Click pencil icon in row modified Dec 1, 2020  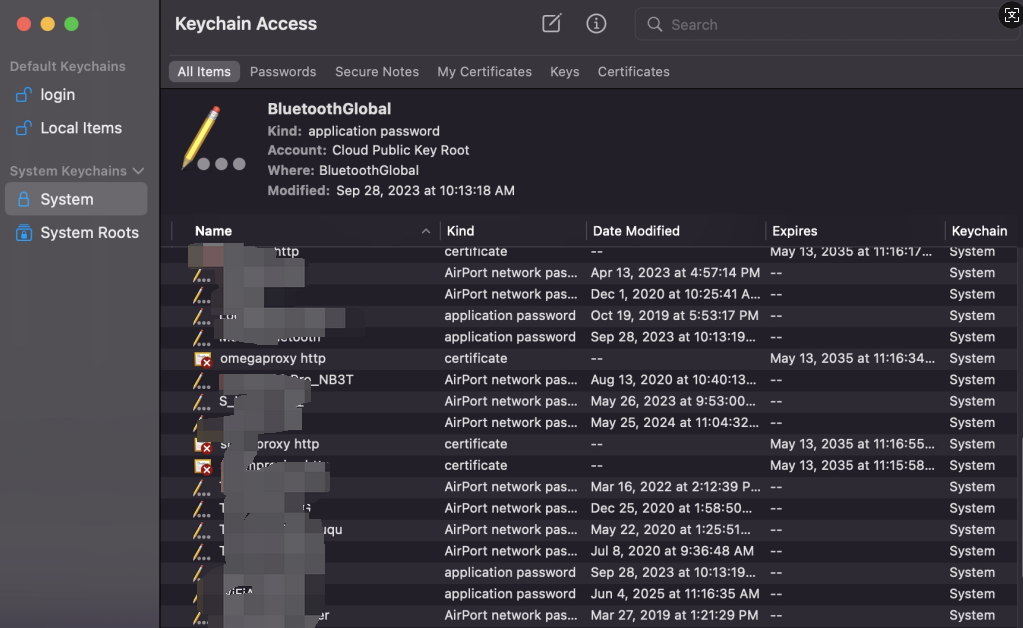(x=201, y=296)
